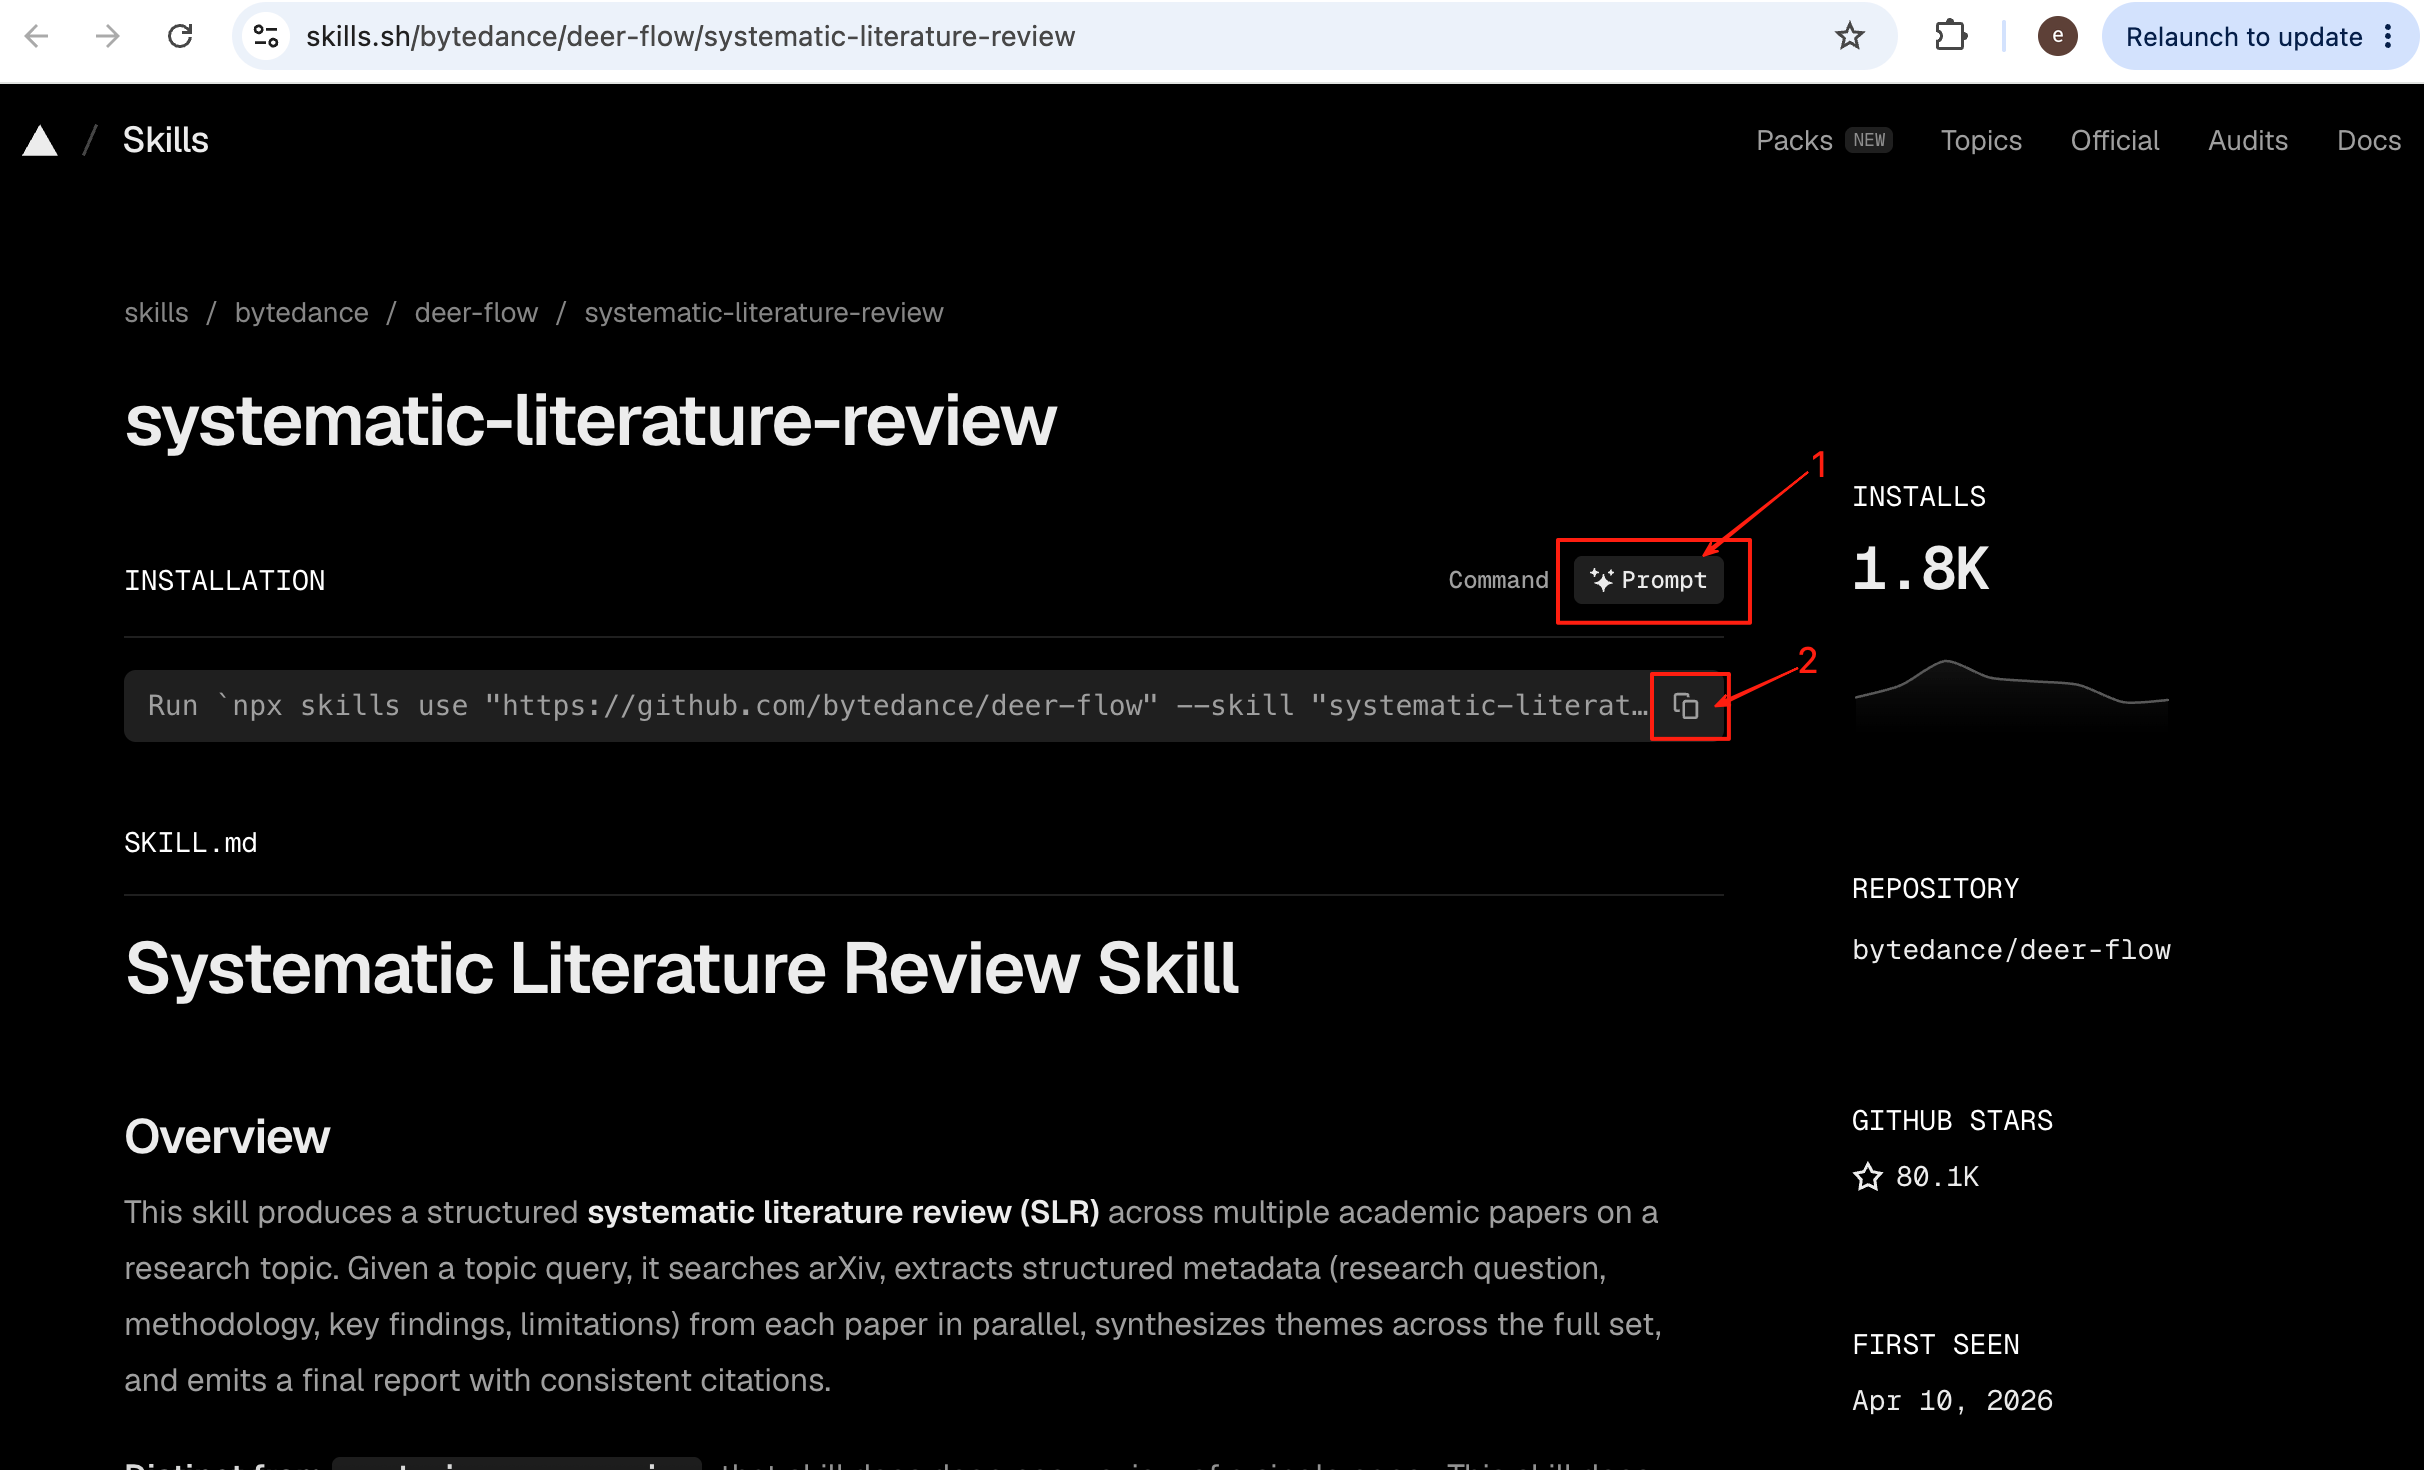Navigate to deer-flow breadcrumb
This screenshot has height=1470, width=2424.
tap(476, 313)
